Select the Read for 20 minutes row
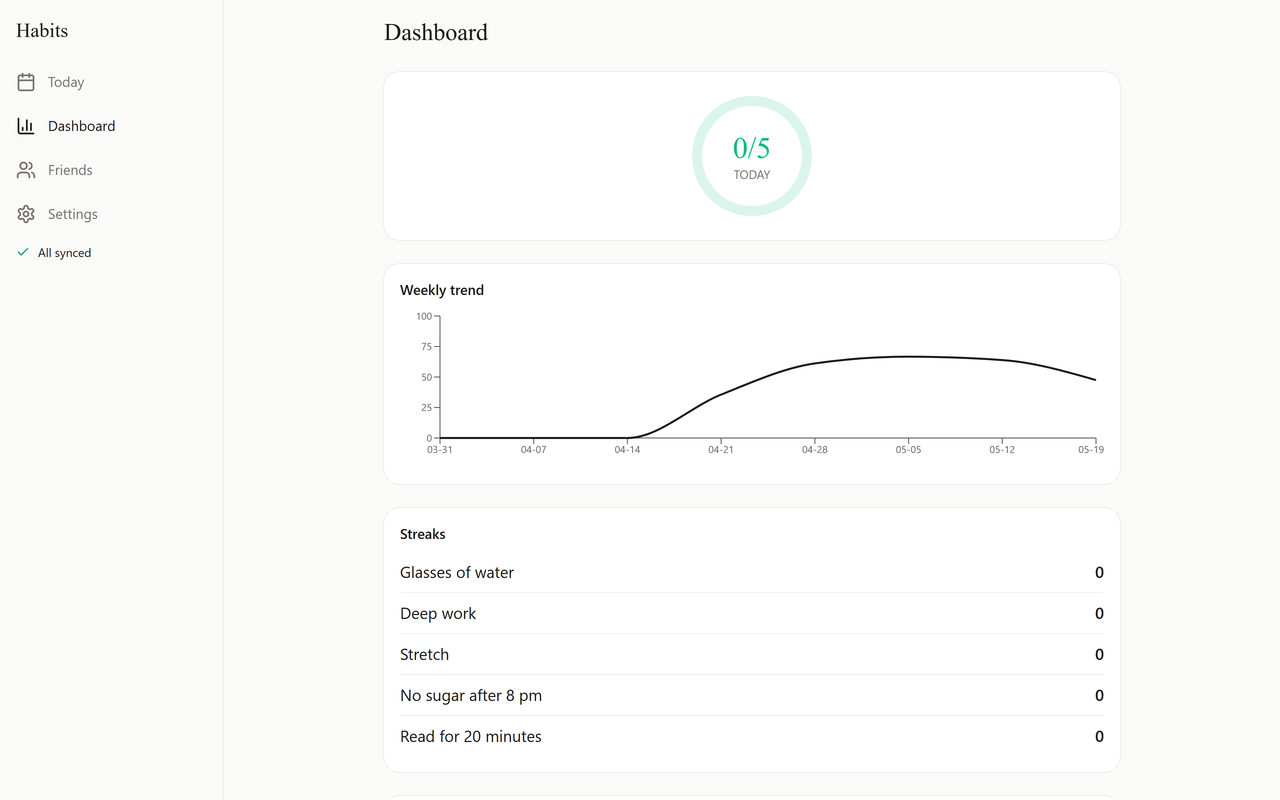This screenshot has width=1280, height=800. click(x=752, y=737)
